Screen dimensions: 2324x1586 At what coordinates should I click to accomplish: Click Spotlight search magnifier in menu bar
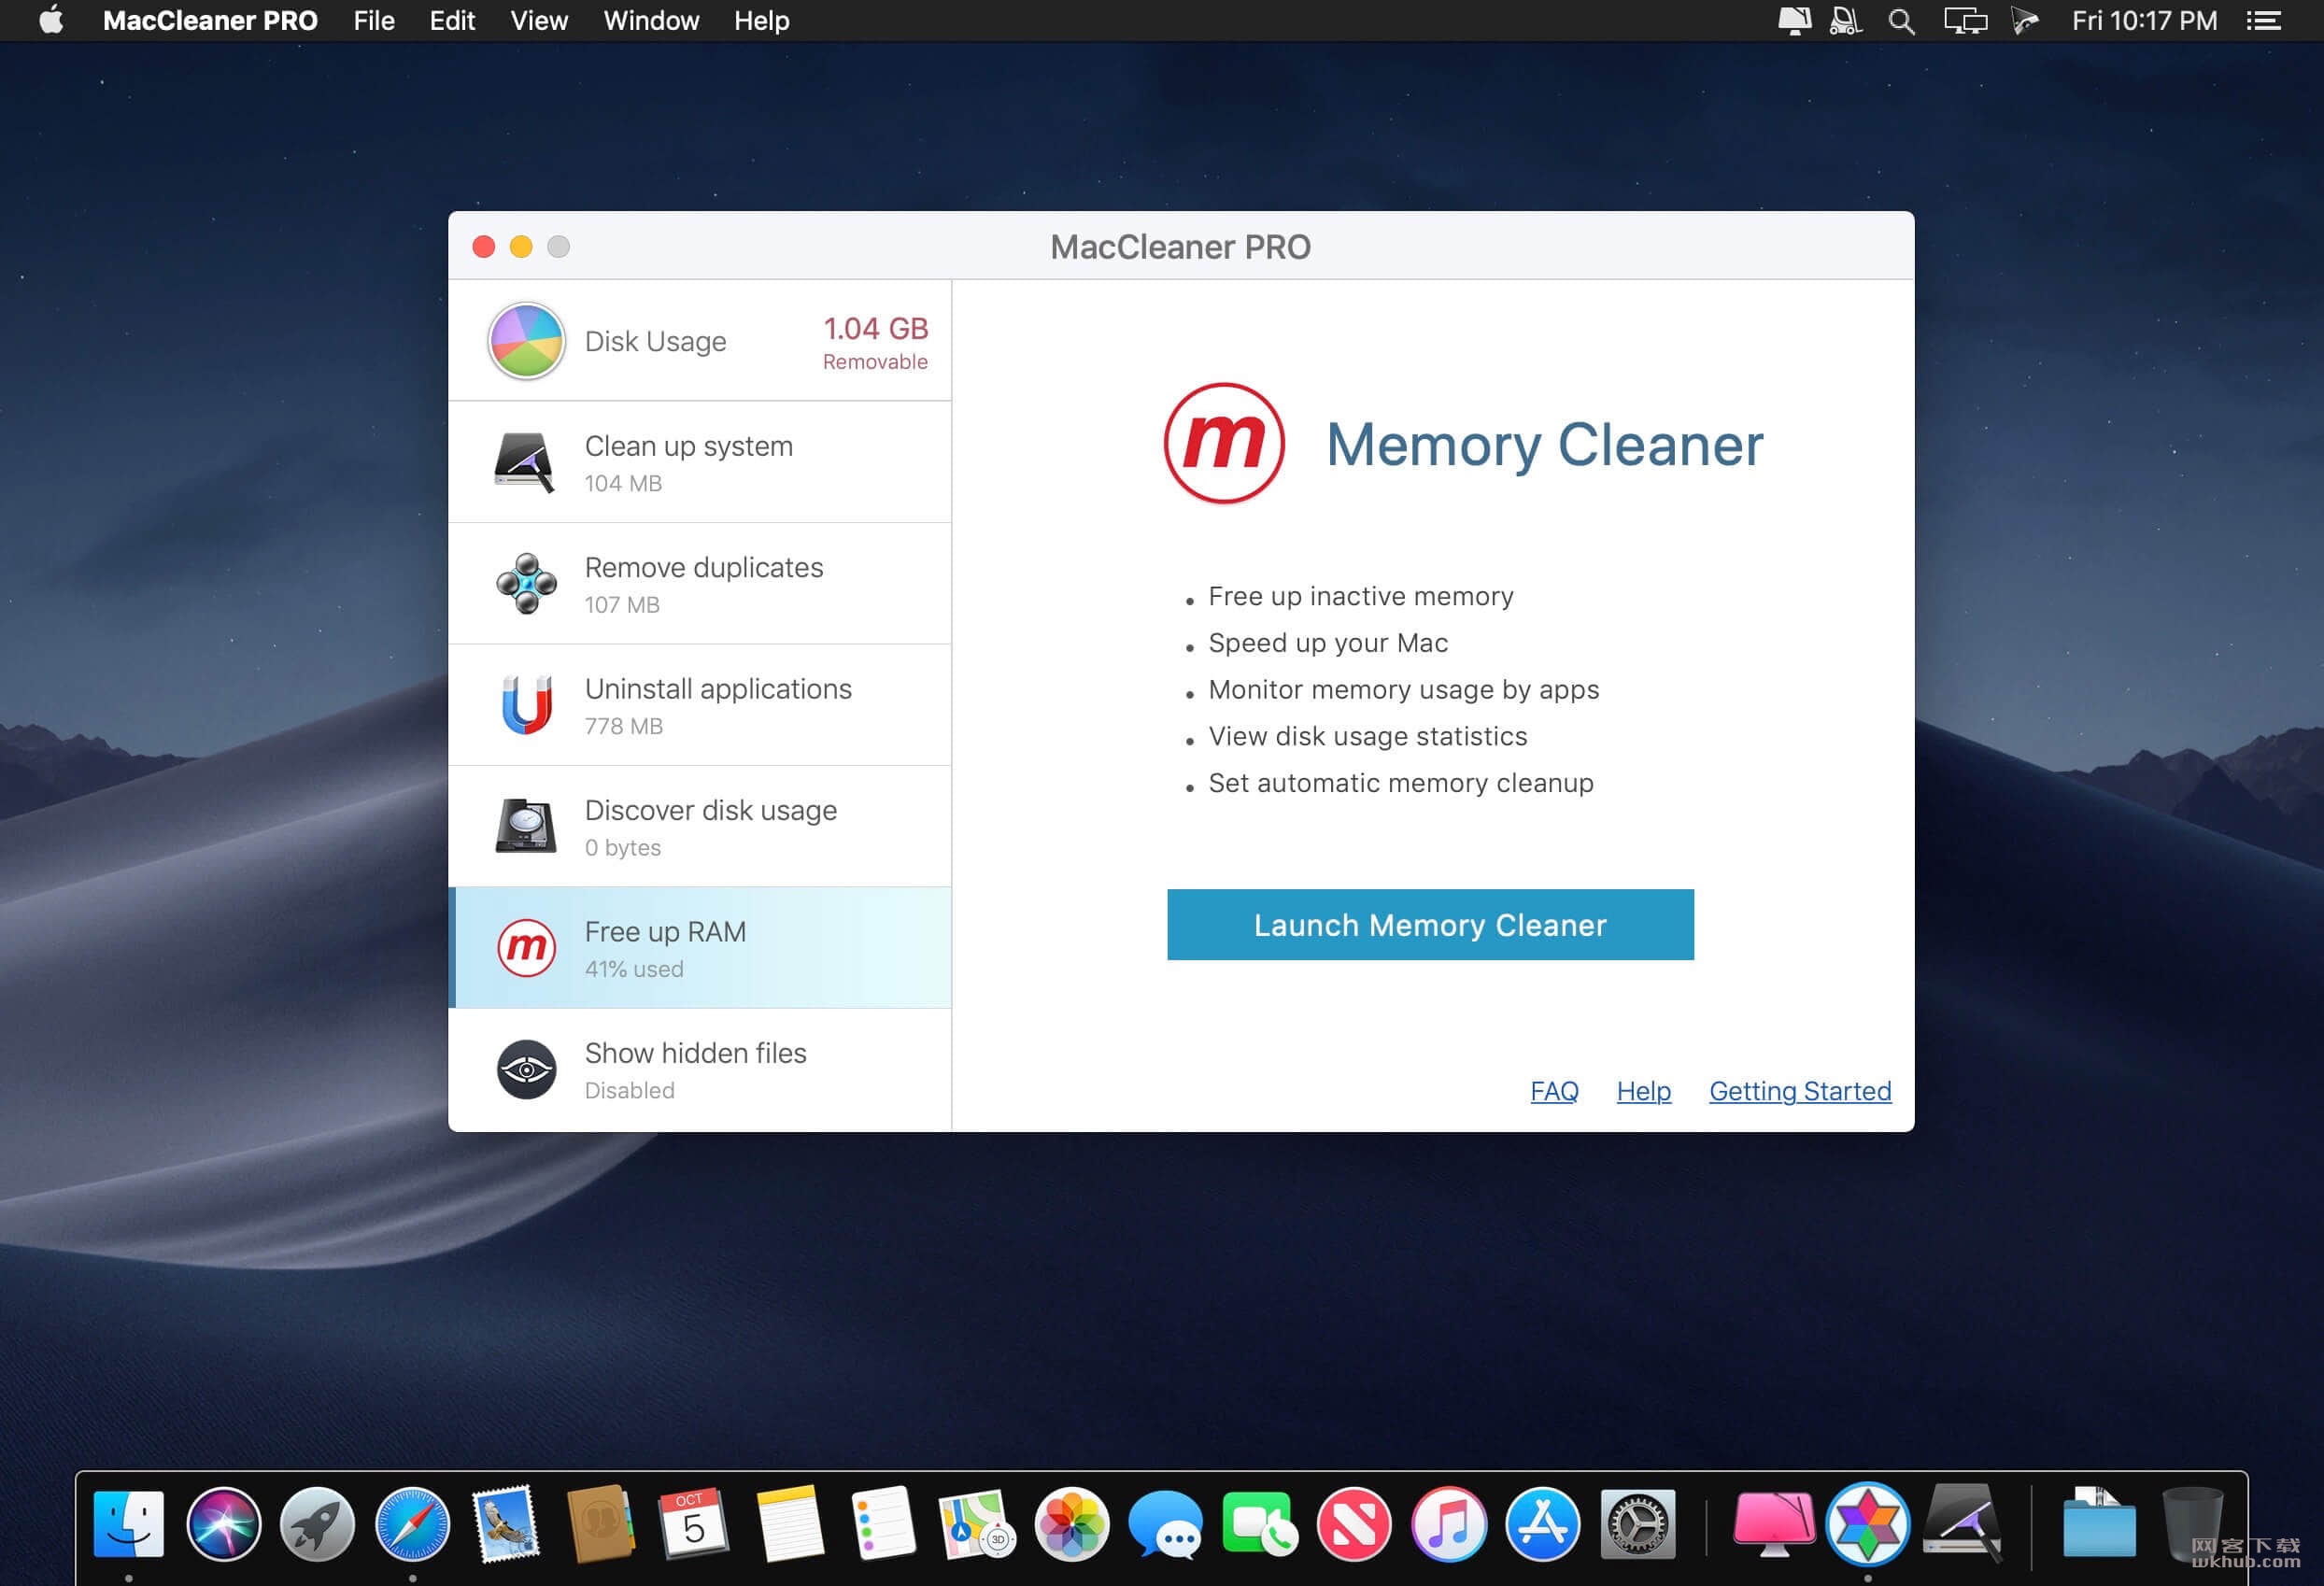[x=1901, y=21]
